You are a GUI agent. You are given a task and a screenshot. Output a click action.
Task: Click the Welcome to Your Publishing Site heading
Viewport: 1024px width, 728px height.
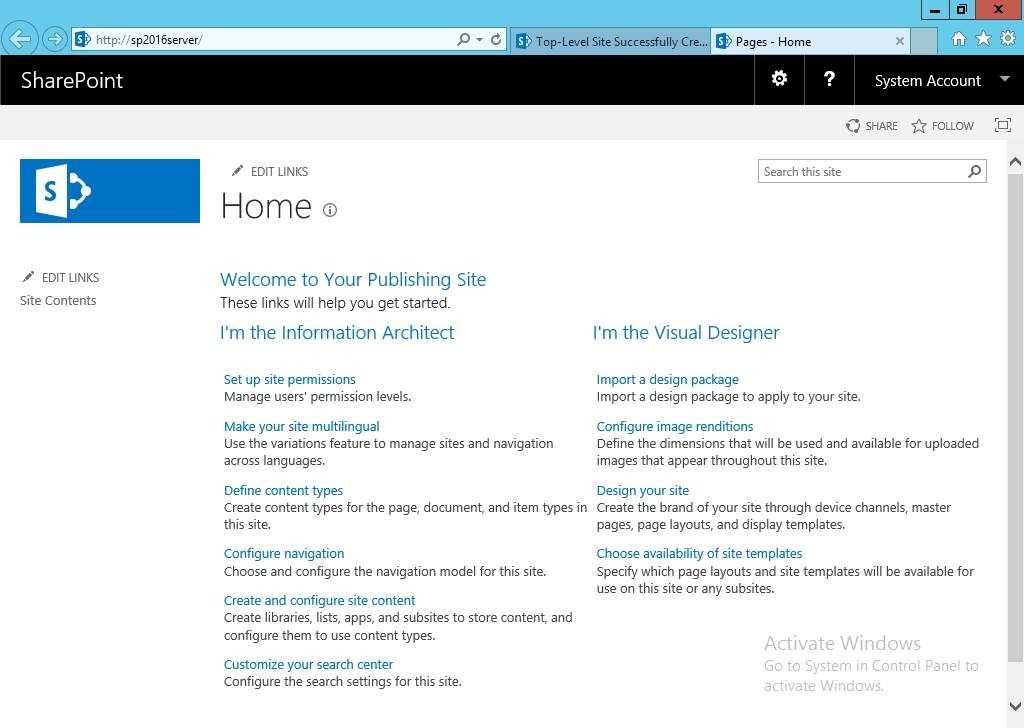[x=353, y=279]
